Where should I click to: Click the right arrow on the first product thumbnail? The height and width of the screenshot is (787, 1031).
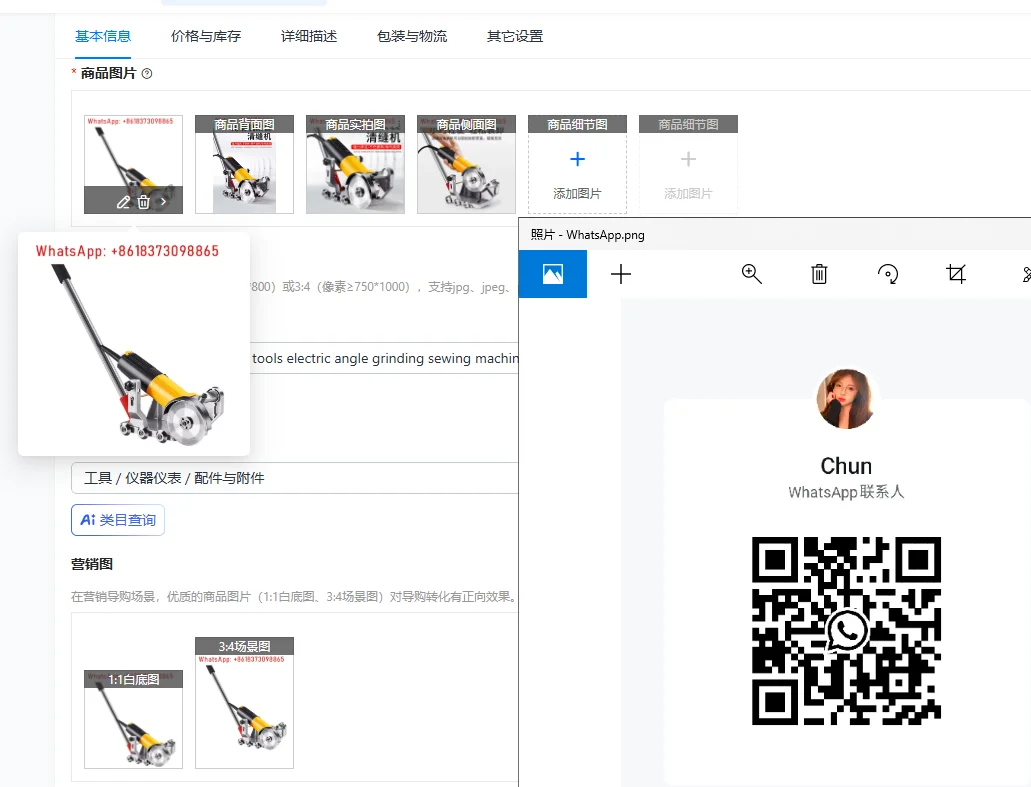pyautogui.click(x=163, y=201)
